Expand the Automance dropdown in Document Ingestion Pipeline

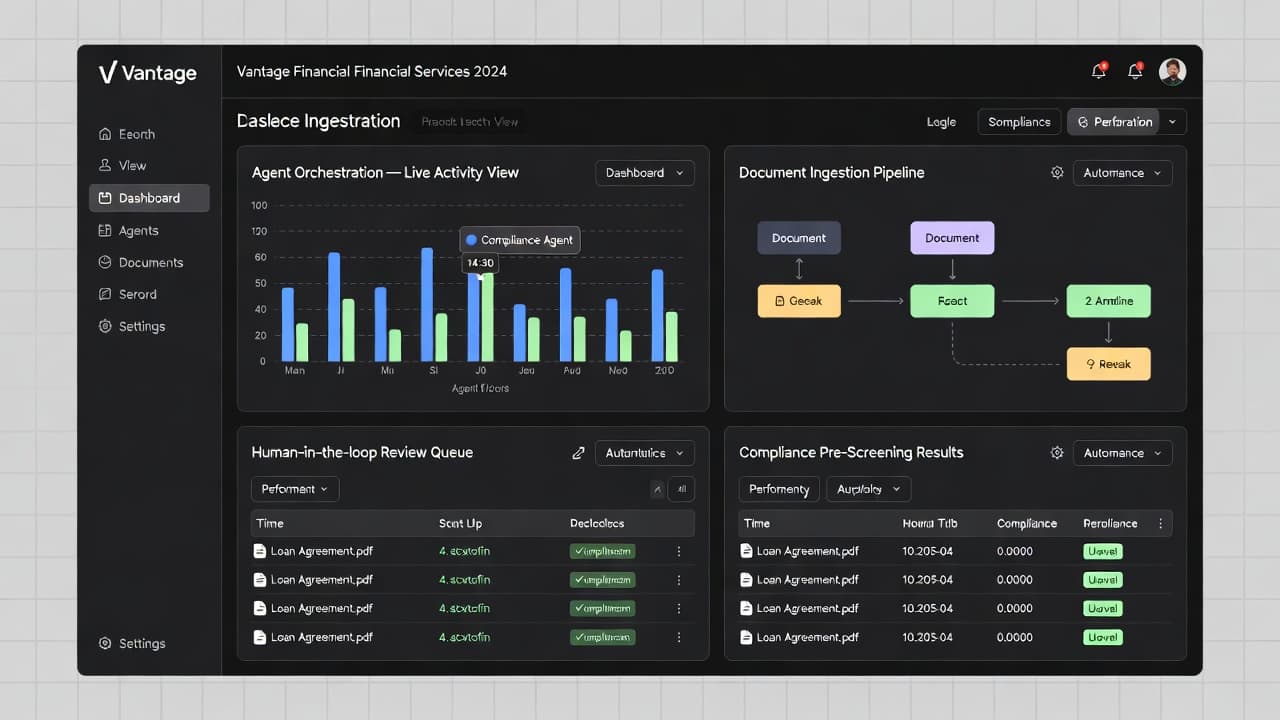tap(1122, 172)
